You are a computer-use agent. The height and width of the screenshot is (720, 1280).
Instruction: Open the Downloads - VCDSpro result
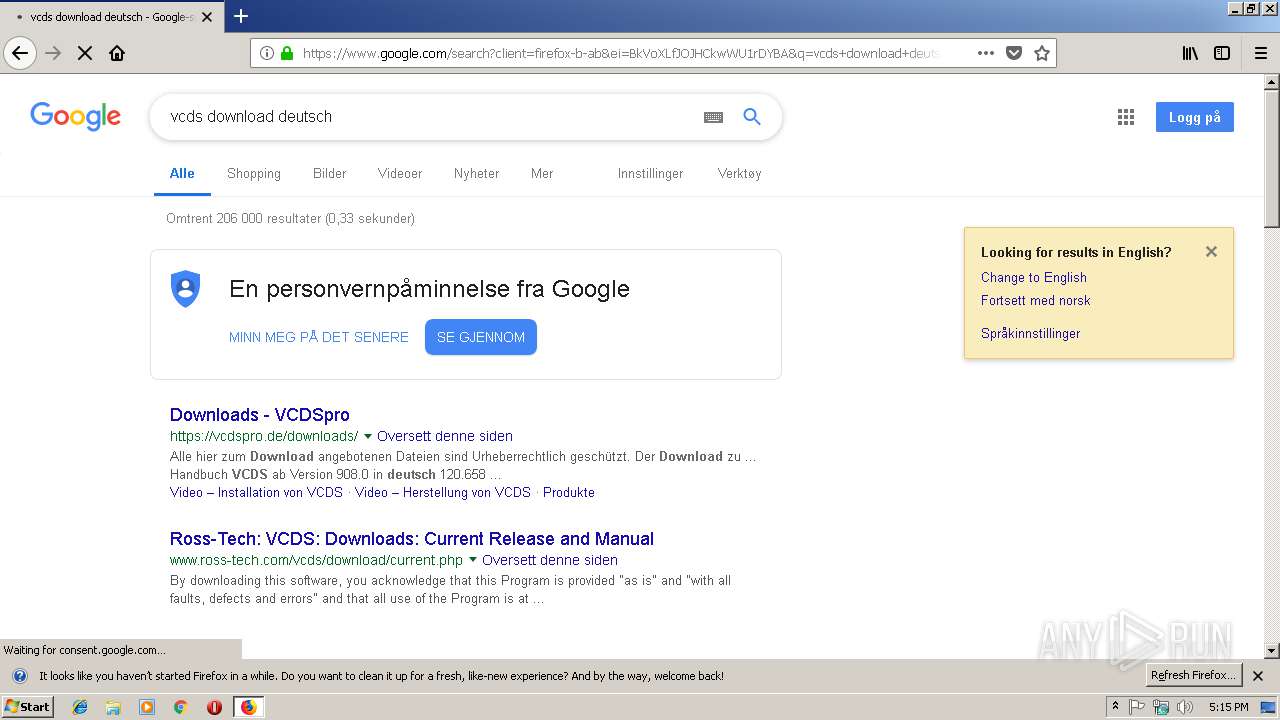(260, 415)
